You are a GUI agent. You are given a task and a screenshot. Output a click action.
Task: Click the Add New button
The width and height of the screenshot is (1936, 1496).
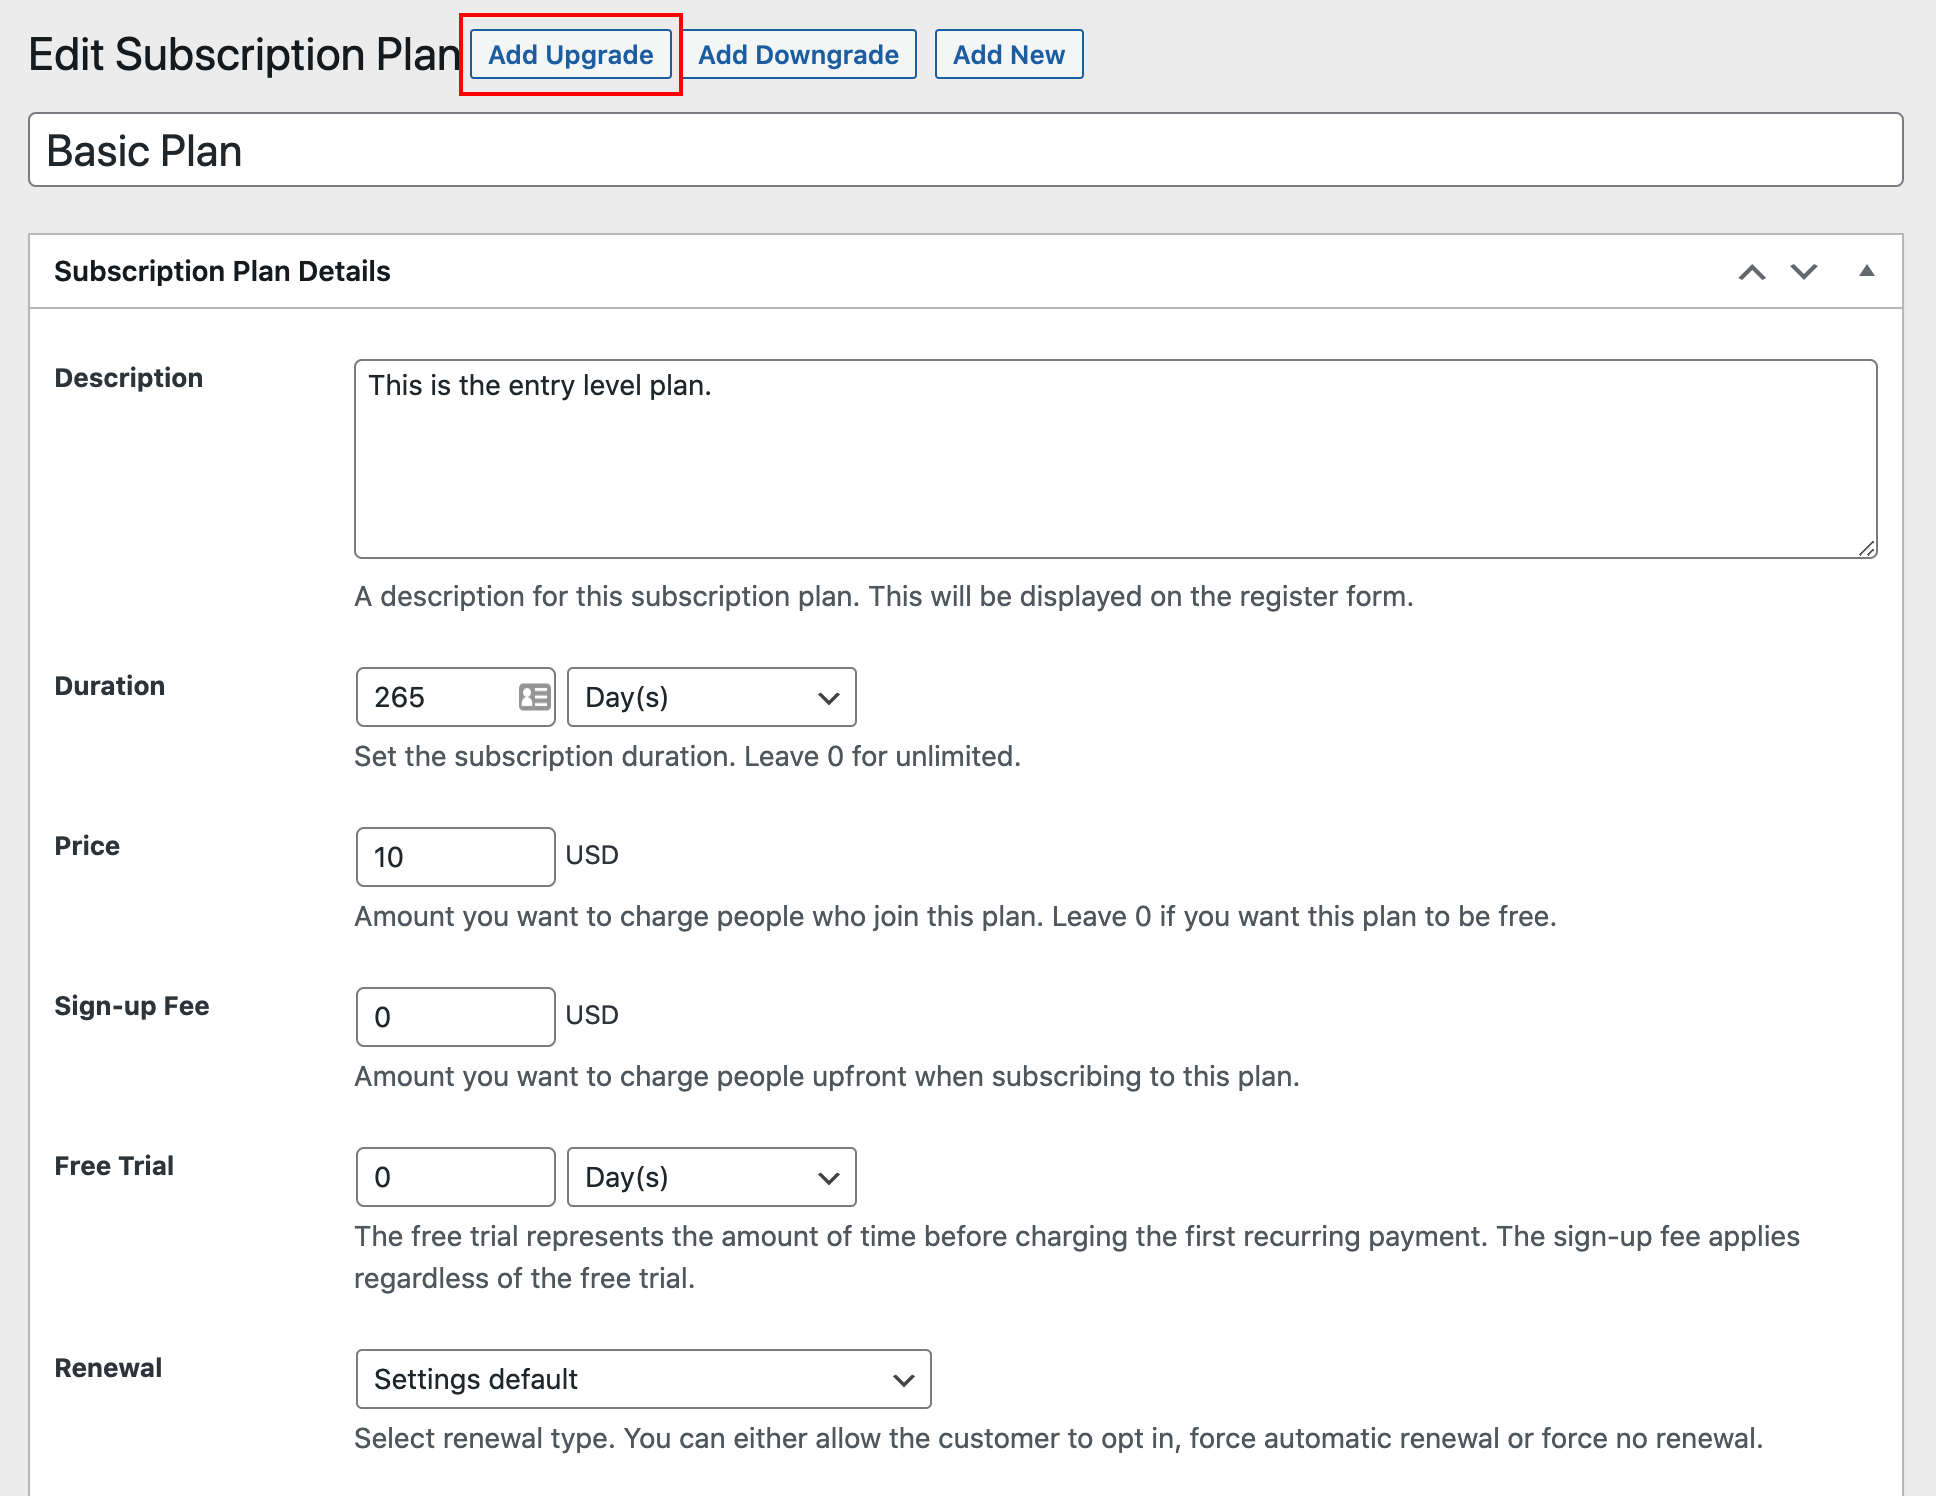point(1008,54)
